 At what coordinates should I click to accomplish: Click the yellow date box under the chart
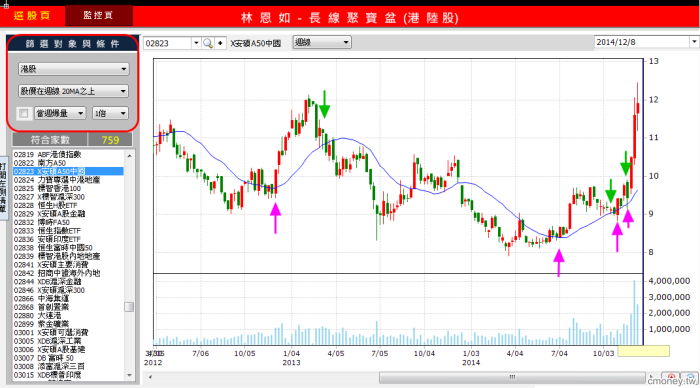643,351
